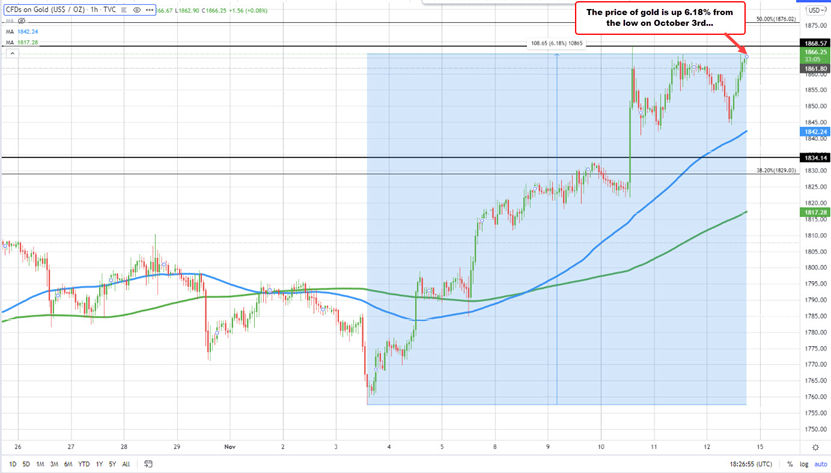Open the timezone menu showing UTC time
This screenshot has height=473, width=831.
(749, 464)
